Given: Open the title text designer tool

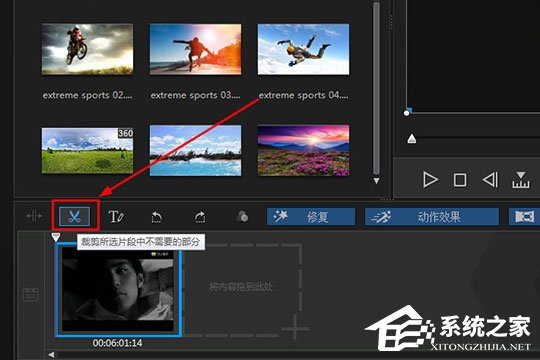Looking at the screenshot, I should point(116,217).
